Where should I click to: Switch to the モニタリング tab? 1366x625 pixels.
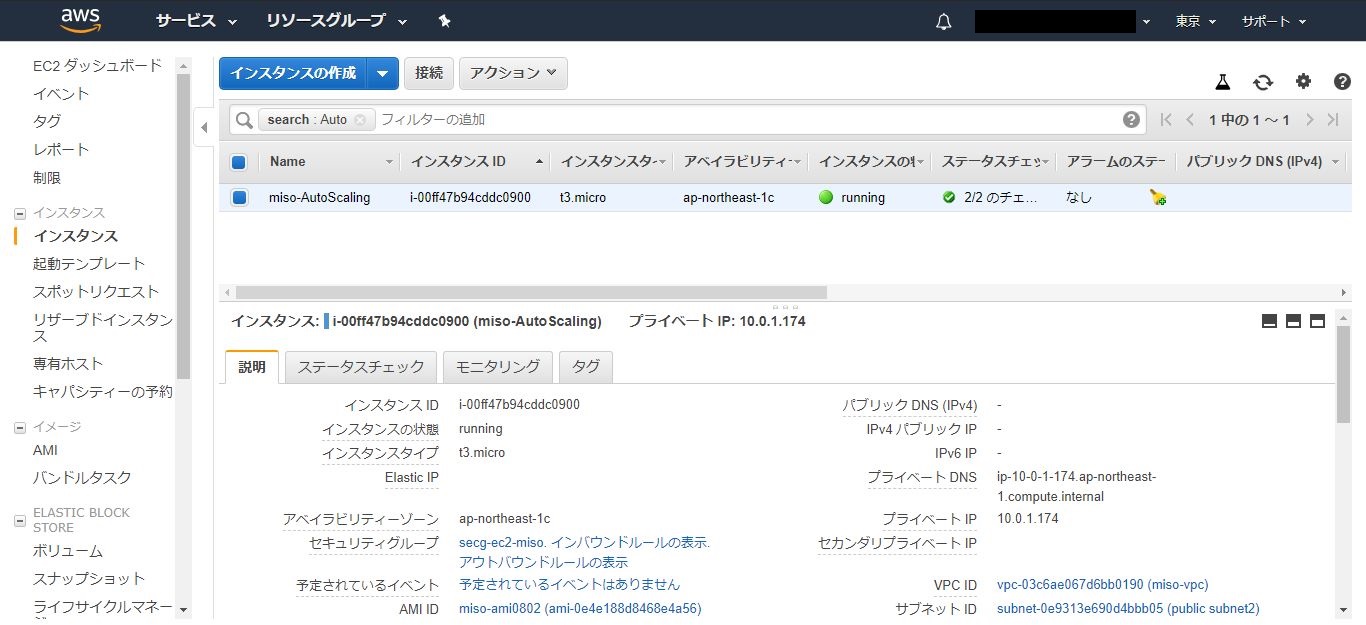(497, 367)
